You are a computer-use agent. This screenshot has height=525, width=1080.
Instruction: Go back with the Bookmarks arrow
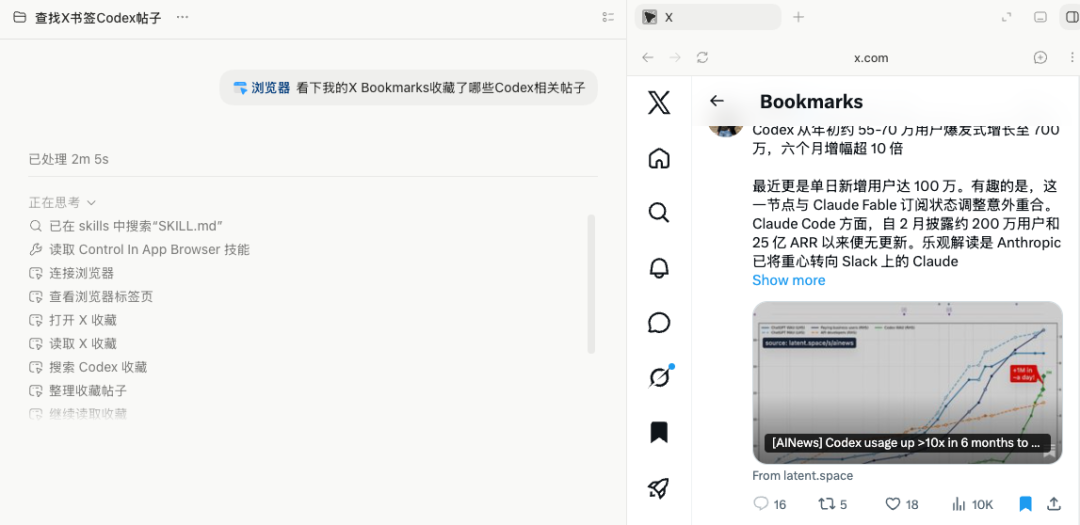(x=717, y=101)
